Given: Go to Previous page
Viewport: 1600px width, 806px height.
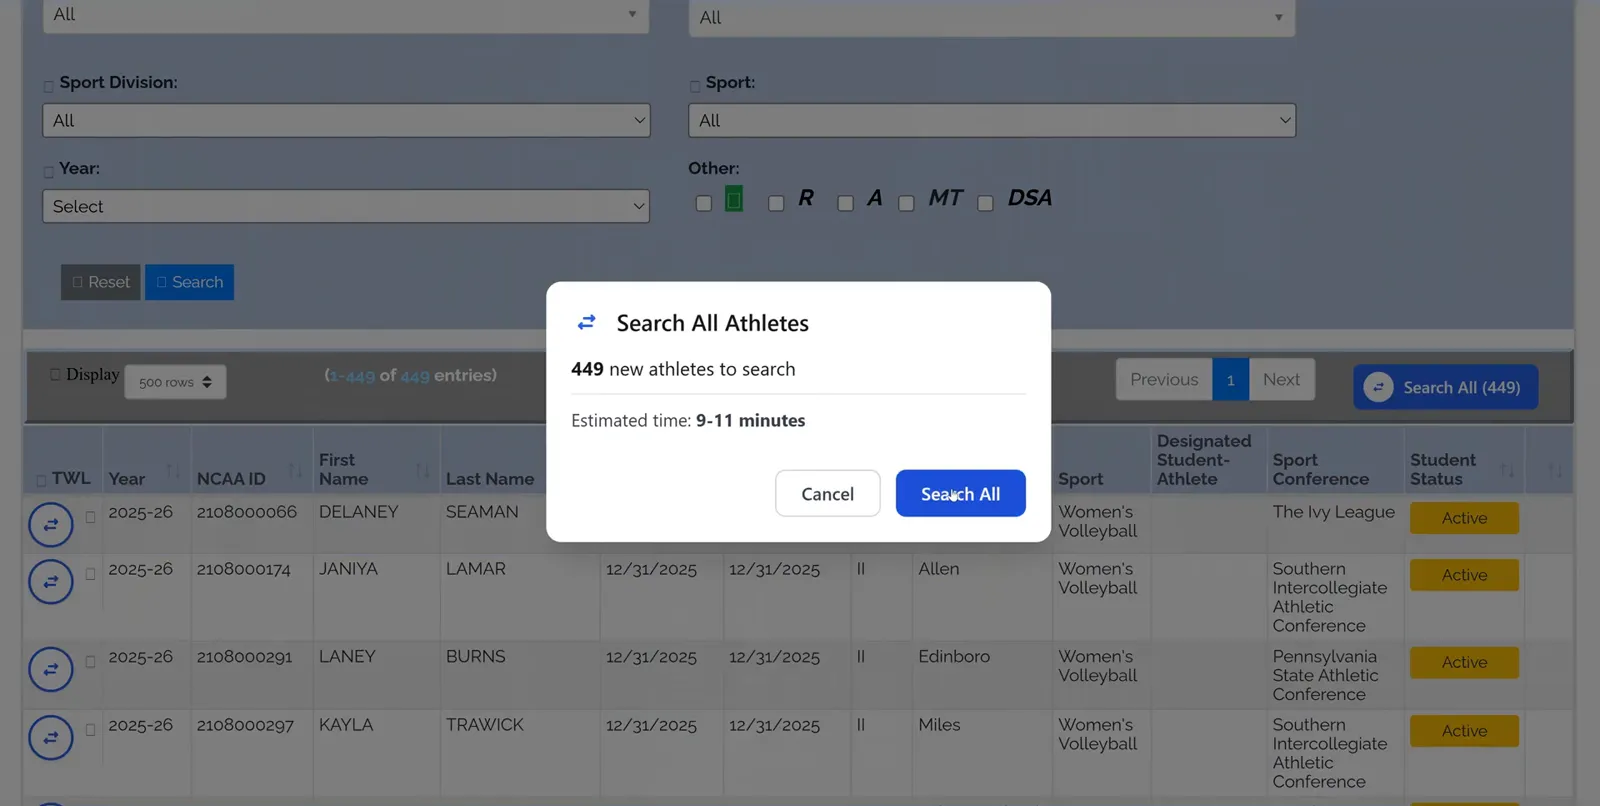Looking at the screenshot, I should tap(1164, 379).
